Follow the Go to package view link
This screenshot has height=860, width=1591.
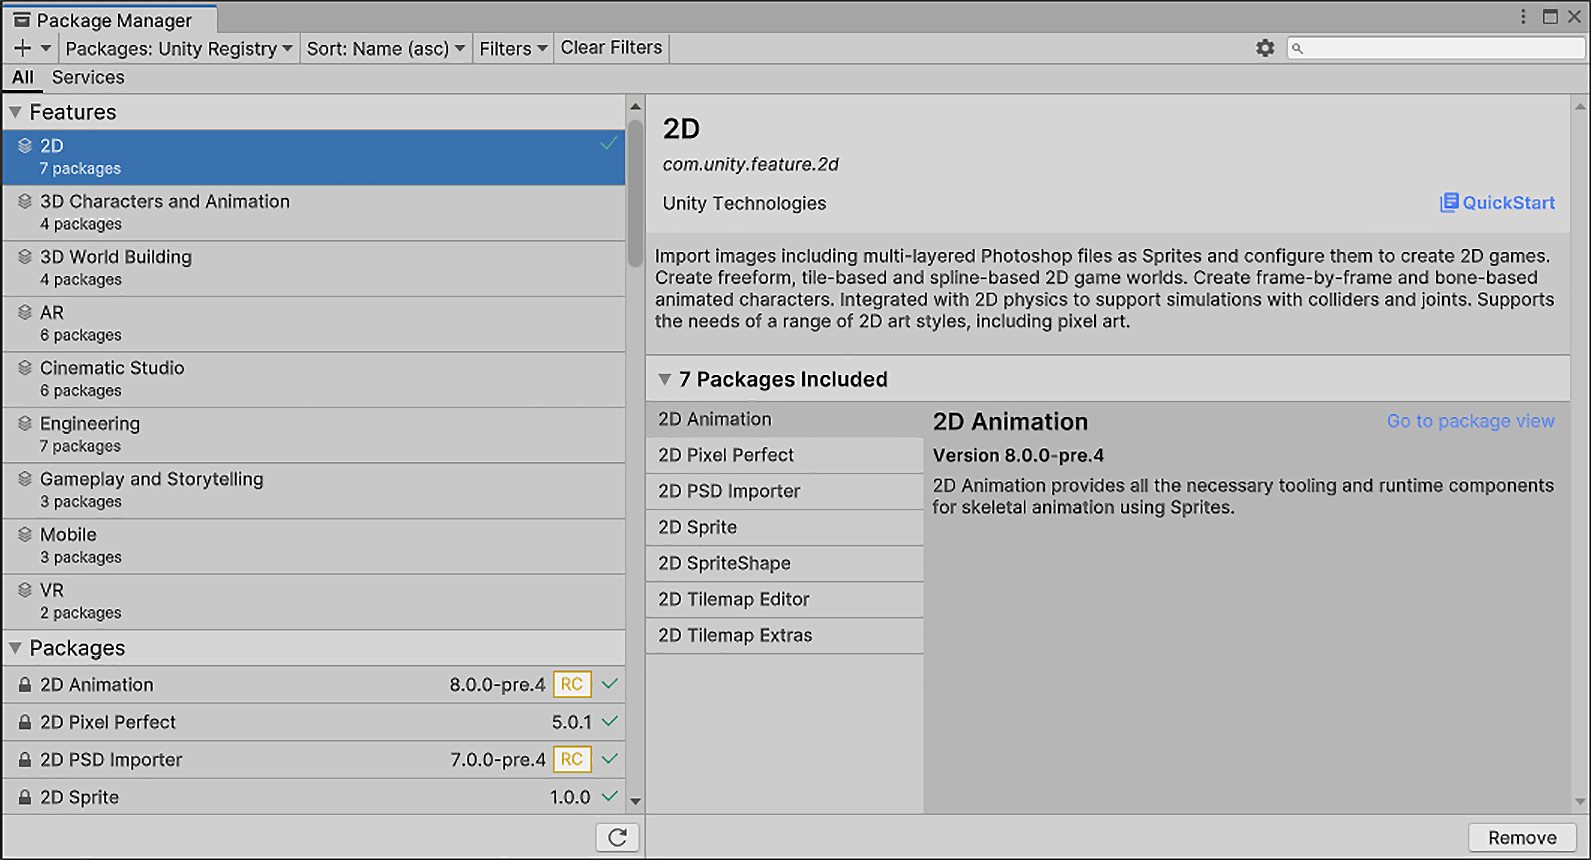[1470, 421]
